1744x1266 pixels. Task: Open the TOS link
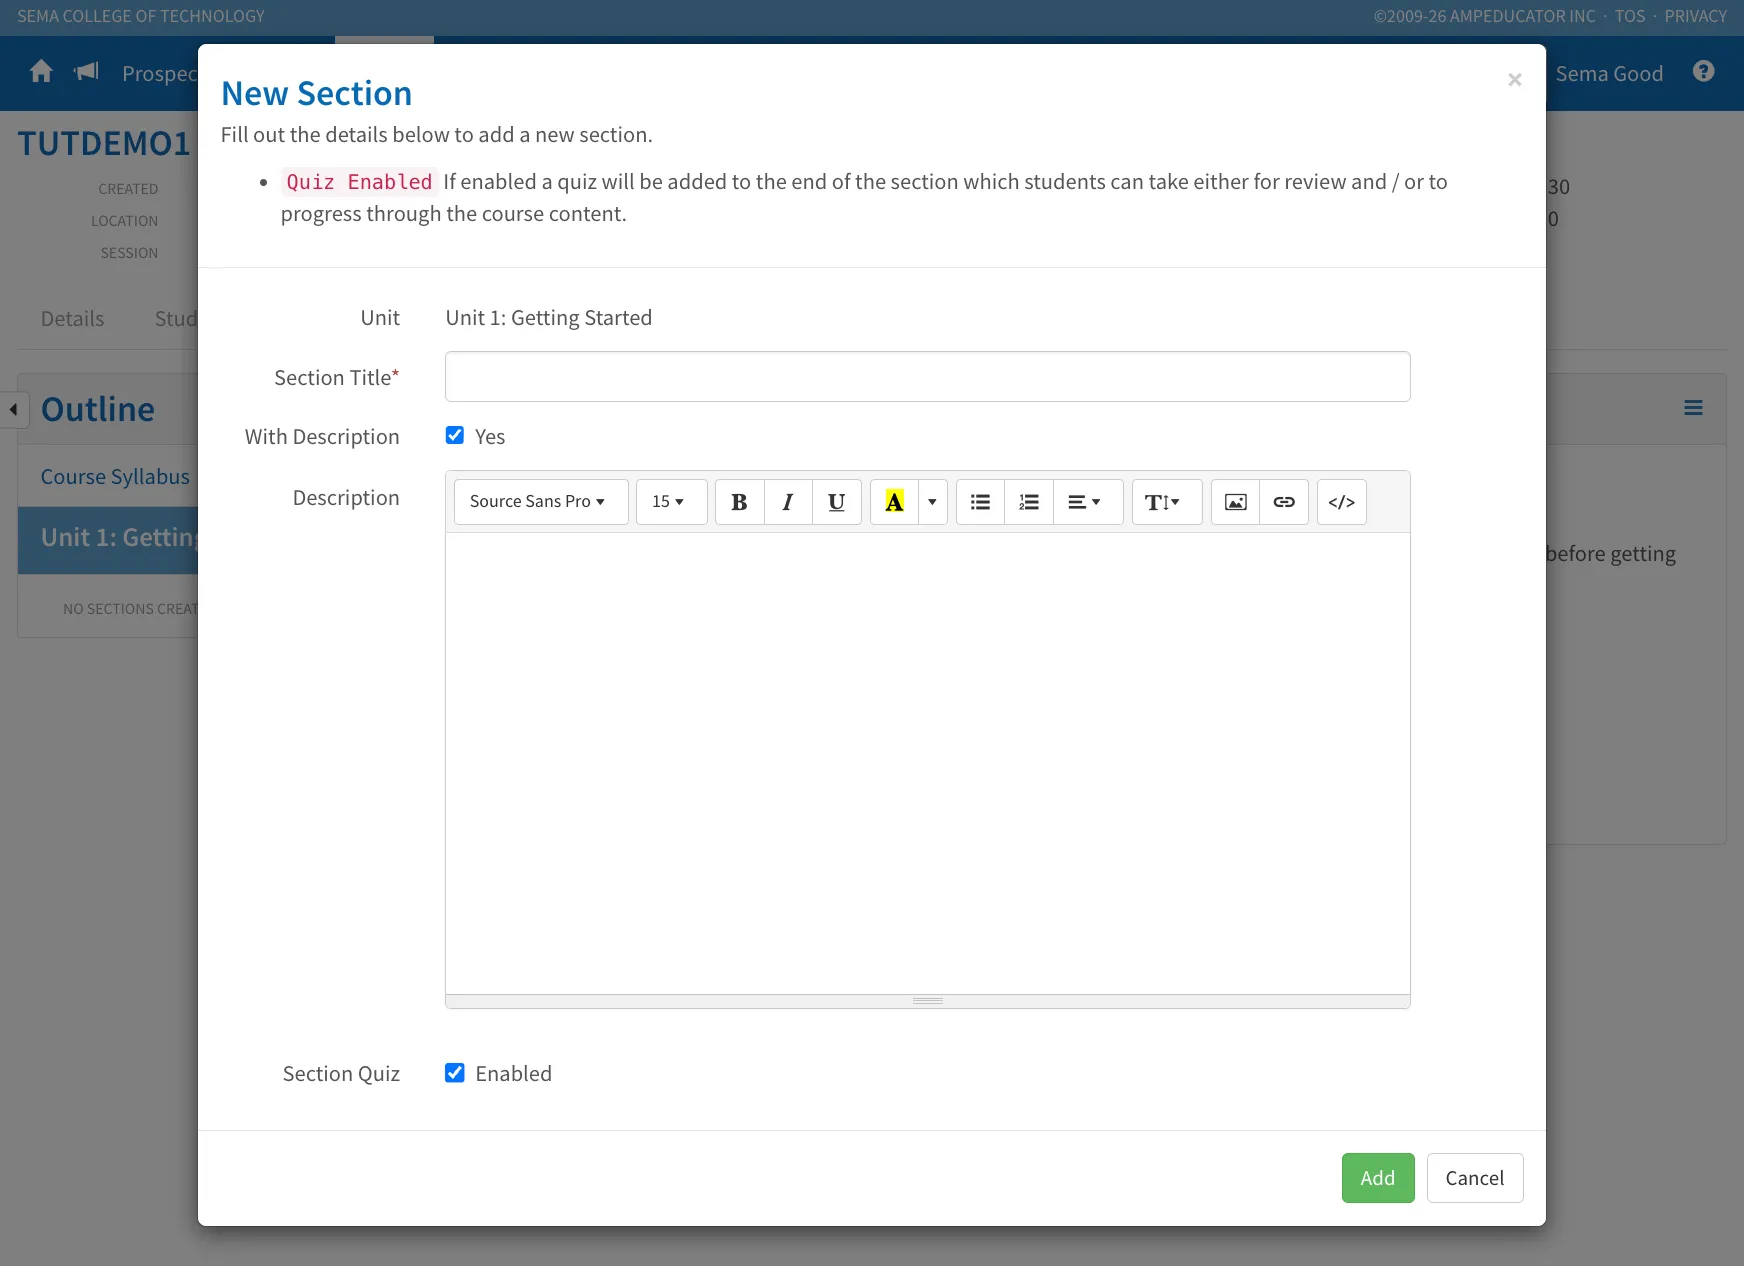click(1630, 16)
